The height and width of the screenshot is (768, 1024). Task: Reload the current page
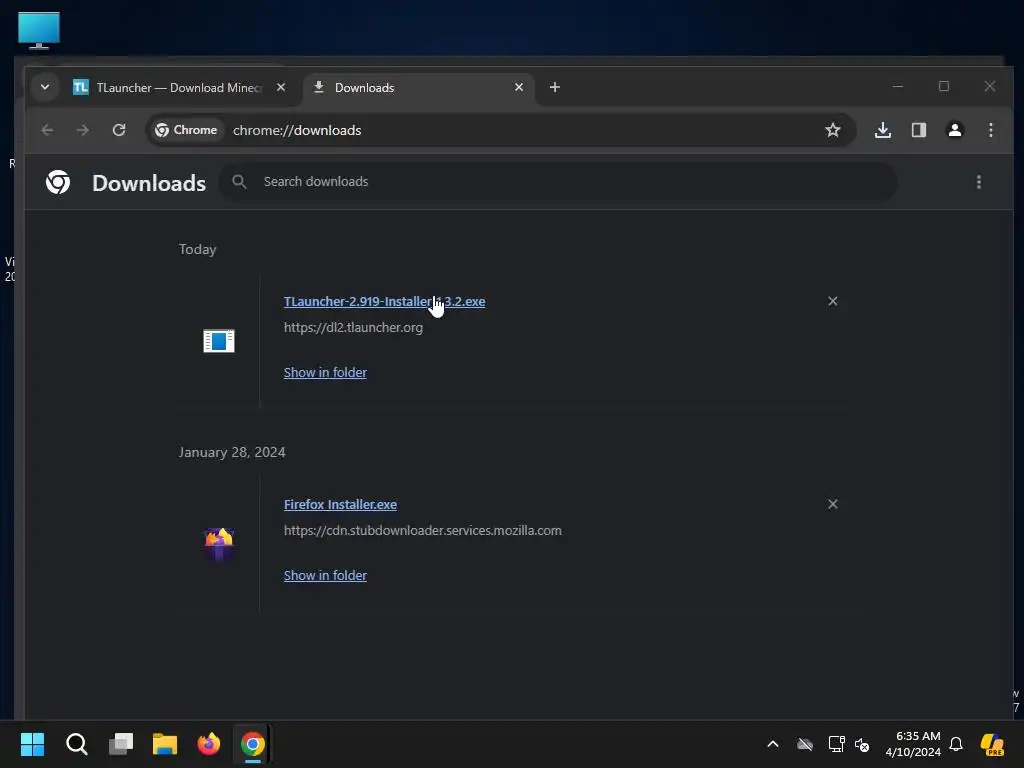pos(118,130)
